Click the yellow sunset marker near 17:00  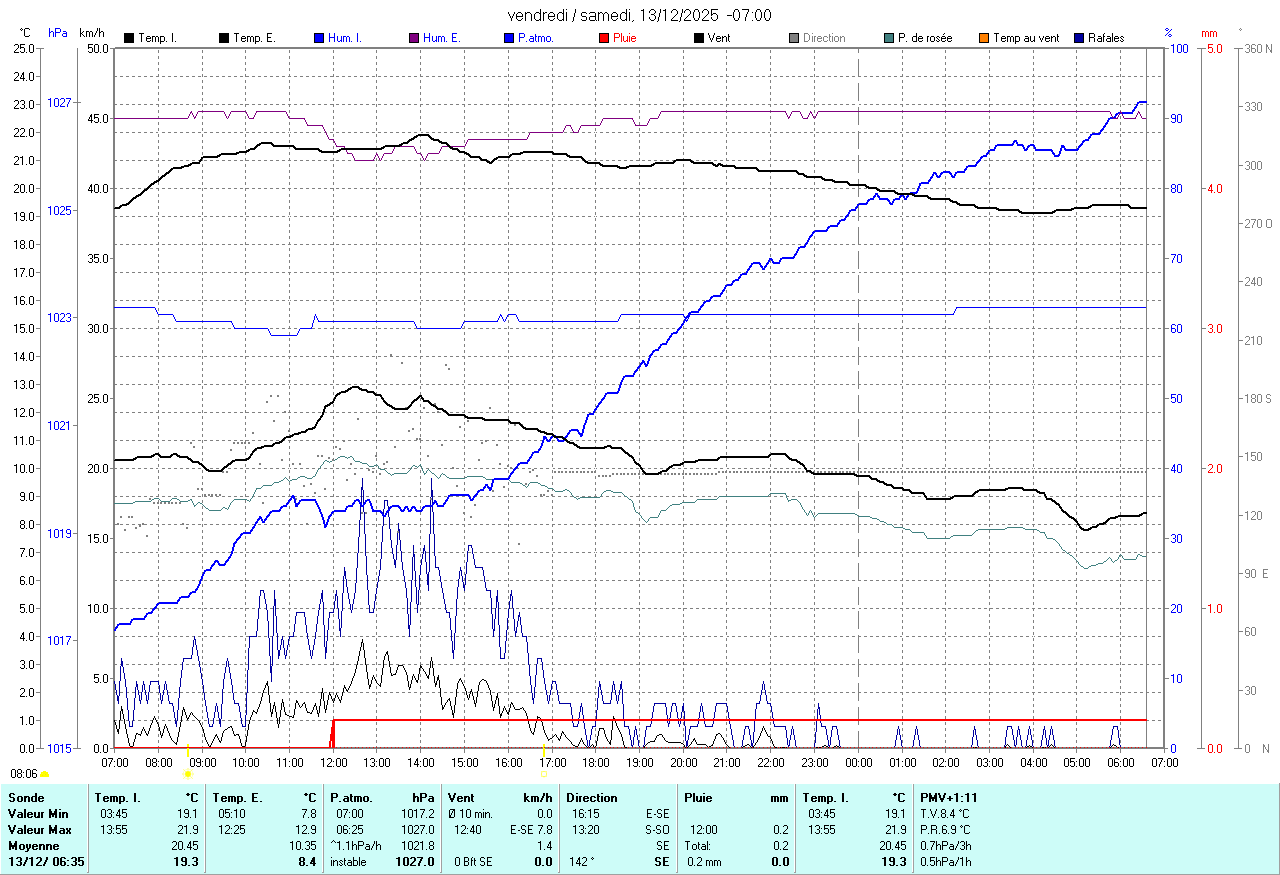click(544, 773)
